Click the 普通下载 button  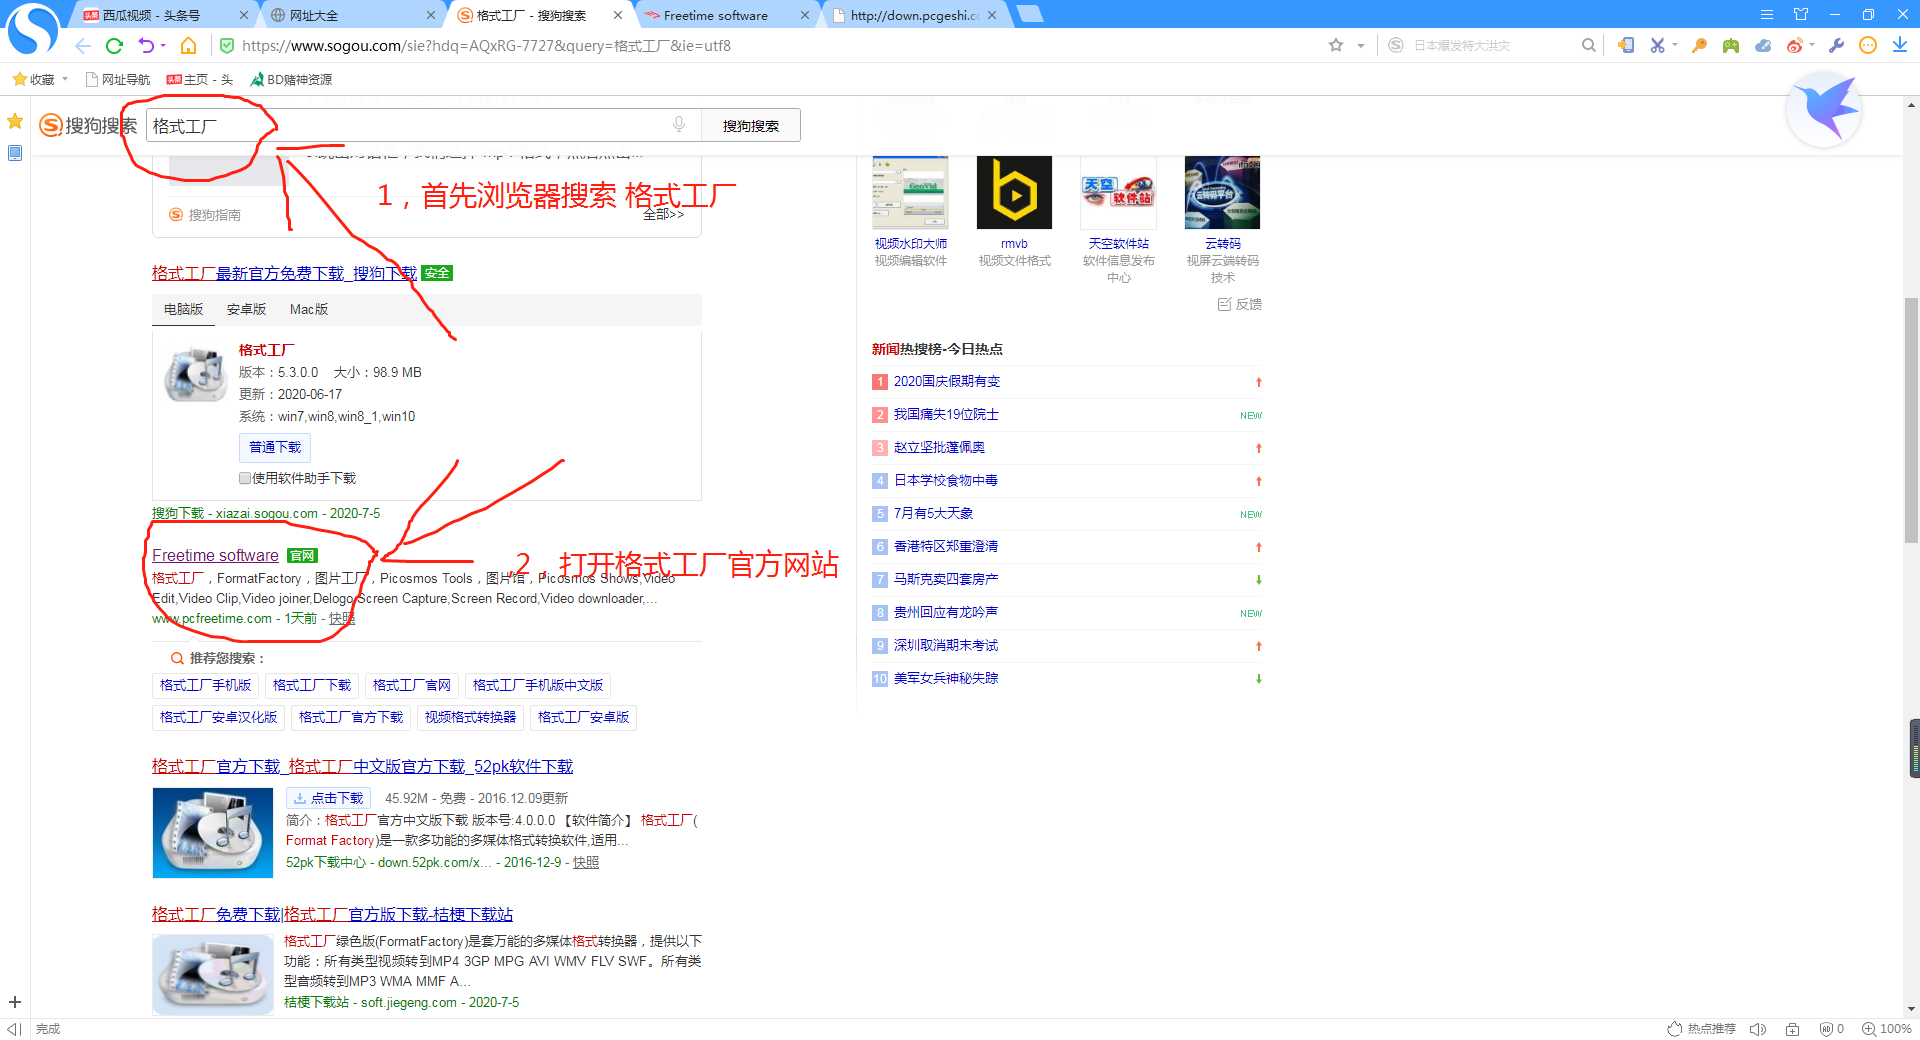pos(275,447)
